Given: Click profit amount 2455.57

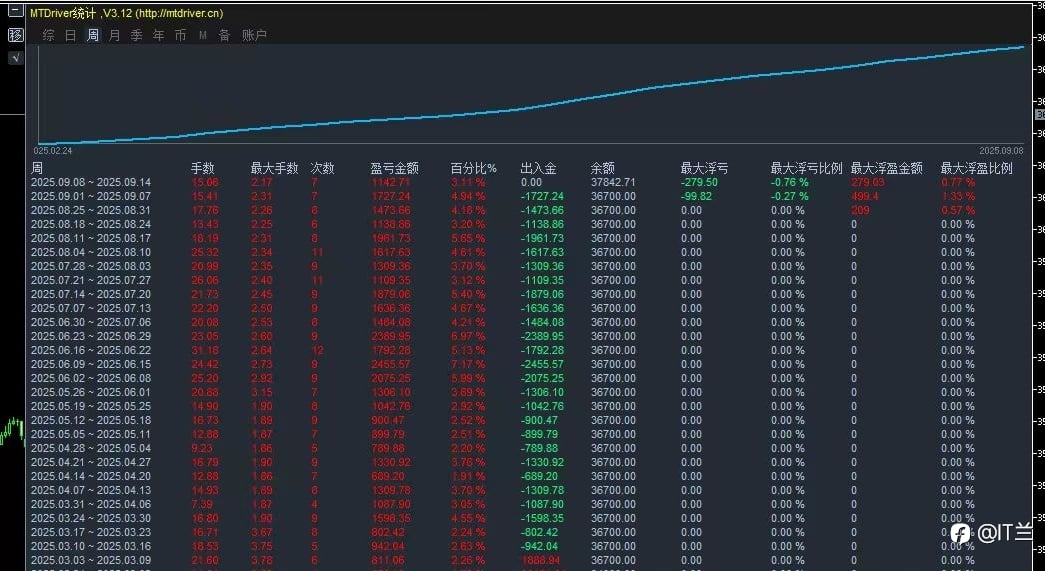Looking at the screenshot, I should click(391, 364).
